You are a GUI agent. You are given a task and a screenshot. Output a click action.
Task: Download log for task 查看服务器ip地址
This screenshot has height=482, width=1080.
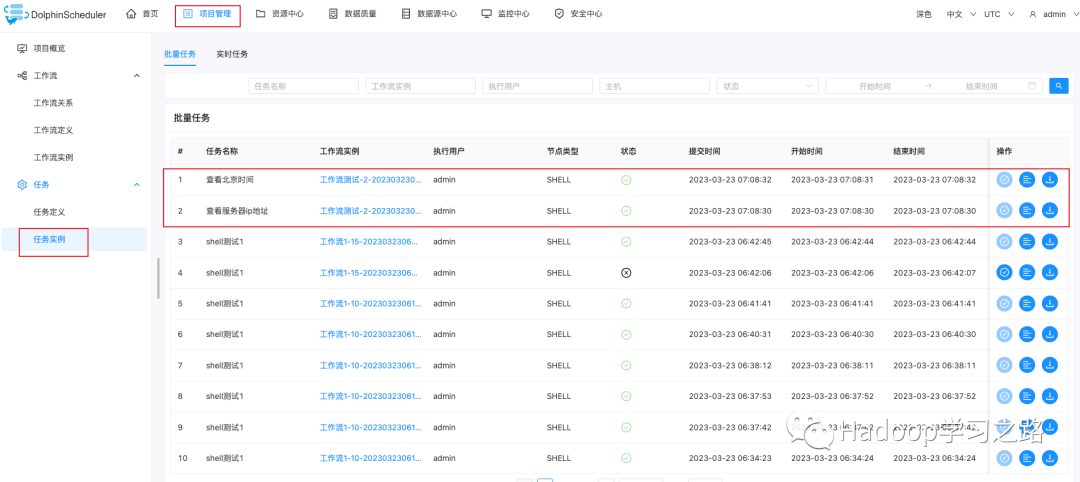(x=1050, y=211)
